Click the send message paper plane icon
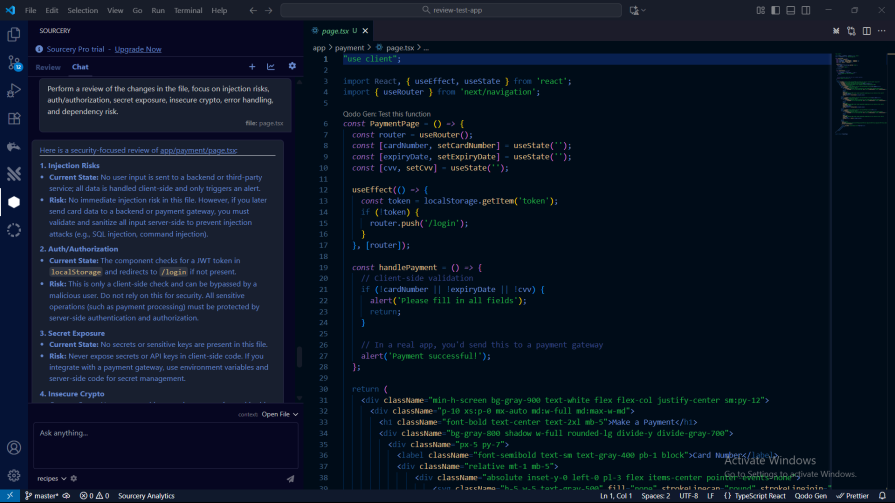 pos(290,479)
